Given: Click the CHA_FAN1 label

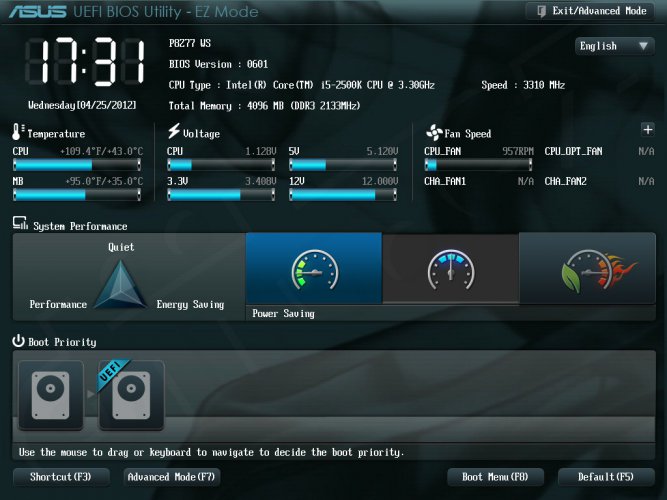Looking at the screenshot, I should pyautogui.click(x=445, y=182).
